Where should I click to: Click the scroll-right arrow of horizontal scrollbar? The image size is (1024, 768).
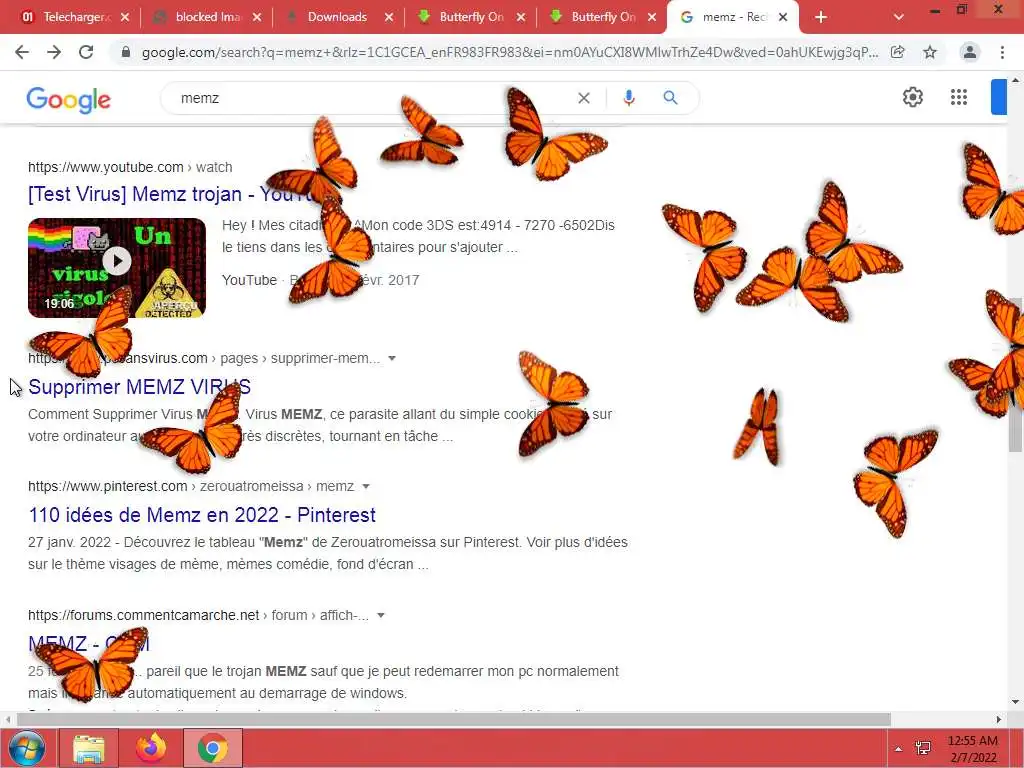coord(999,720)
